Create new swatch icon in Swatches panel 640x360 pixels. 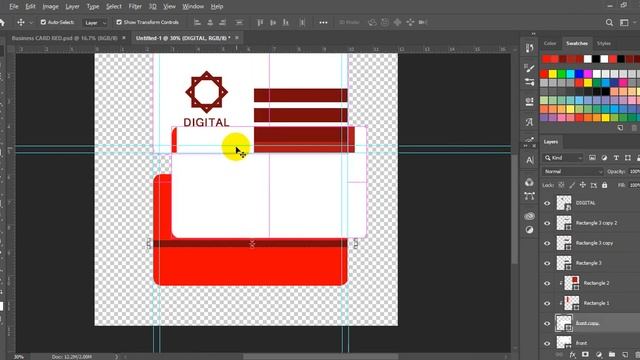click(620, 128)
